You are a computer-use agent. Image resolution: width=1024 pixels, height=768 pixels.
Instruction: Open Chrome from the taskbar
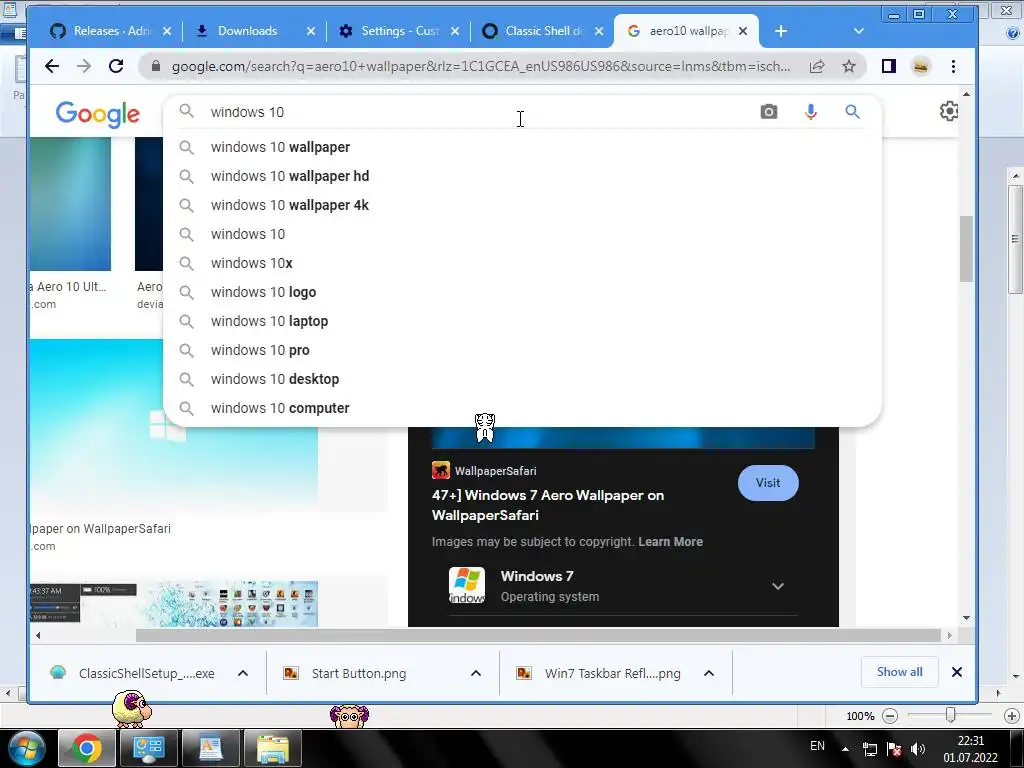(x=86, y=748)
